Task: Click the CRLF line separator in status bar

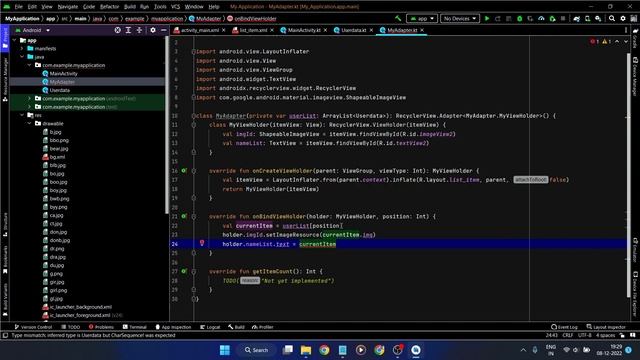Action: click(568, 335)
